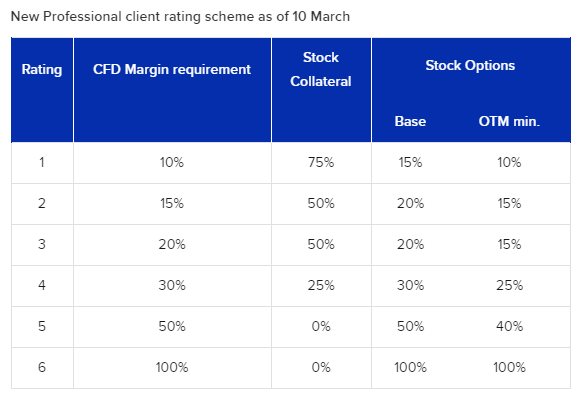This screenshot has width=582, height=399.
Task: Click the Stock Options header
Action: click(470, 65)
